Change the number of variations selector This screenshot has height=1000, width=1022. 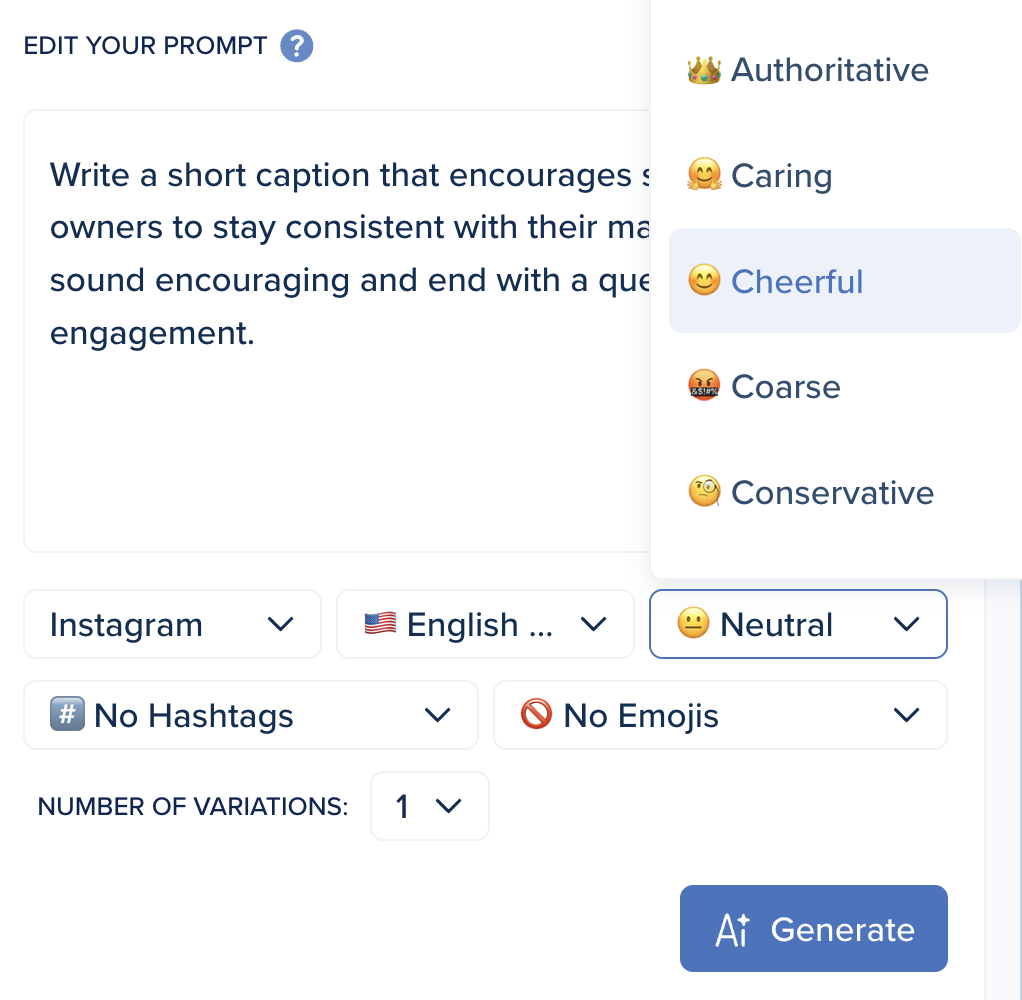(x=429, y=806)
